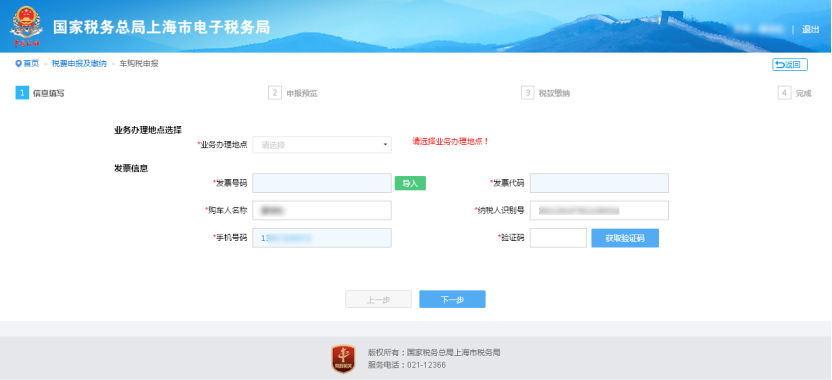Click the red 请选择业务办理地点 warning text

[x=450, y=142]
